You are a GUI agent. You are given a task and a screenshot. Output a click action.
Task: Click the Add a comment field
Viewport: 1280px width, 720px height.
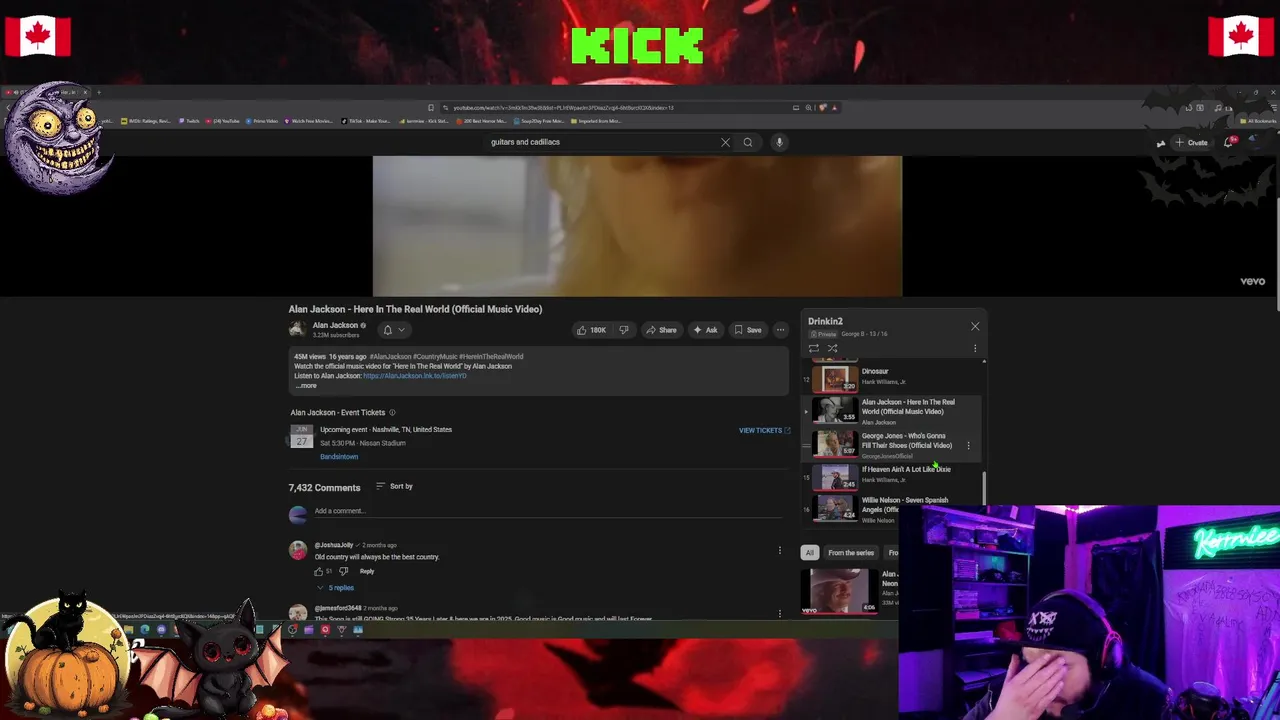coord(550,511)
